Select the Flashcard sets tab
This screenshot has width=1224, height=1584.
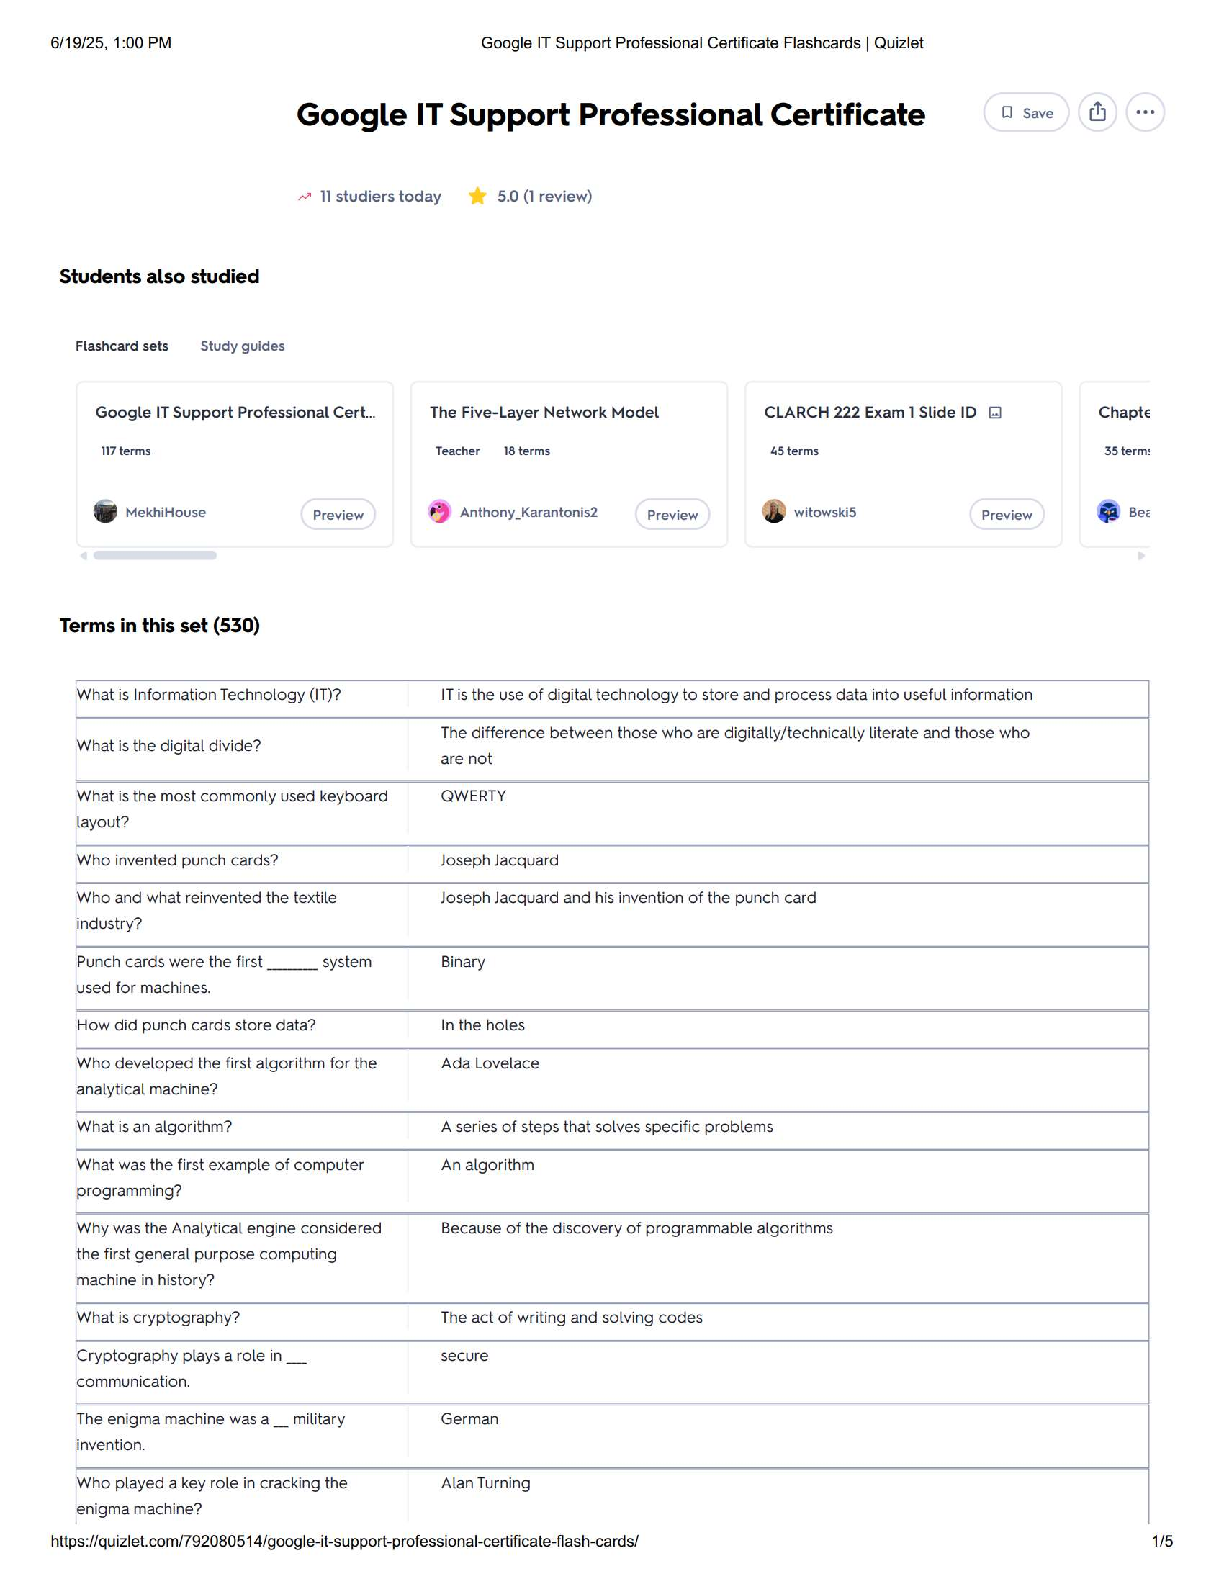click(x=122, y=346)
